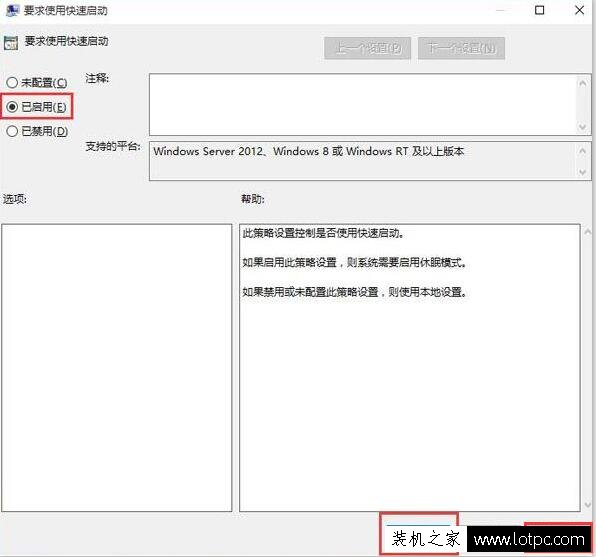Click the text 'Windows Server 2012、Windows 8 或 Windows RT 及以上版本'

(x=309, y=151)
